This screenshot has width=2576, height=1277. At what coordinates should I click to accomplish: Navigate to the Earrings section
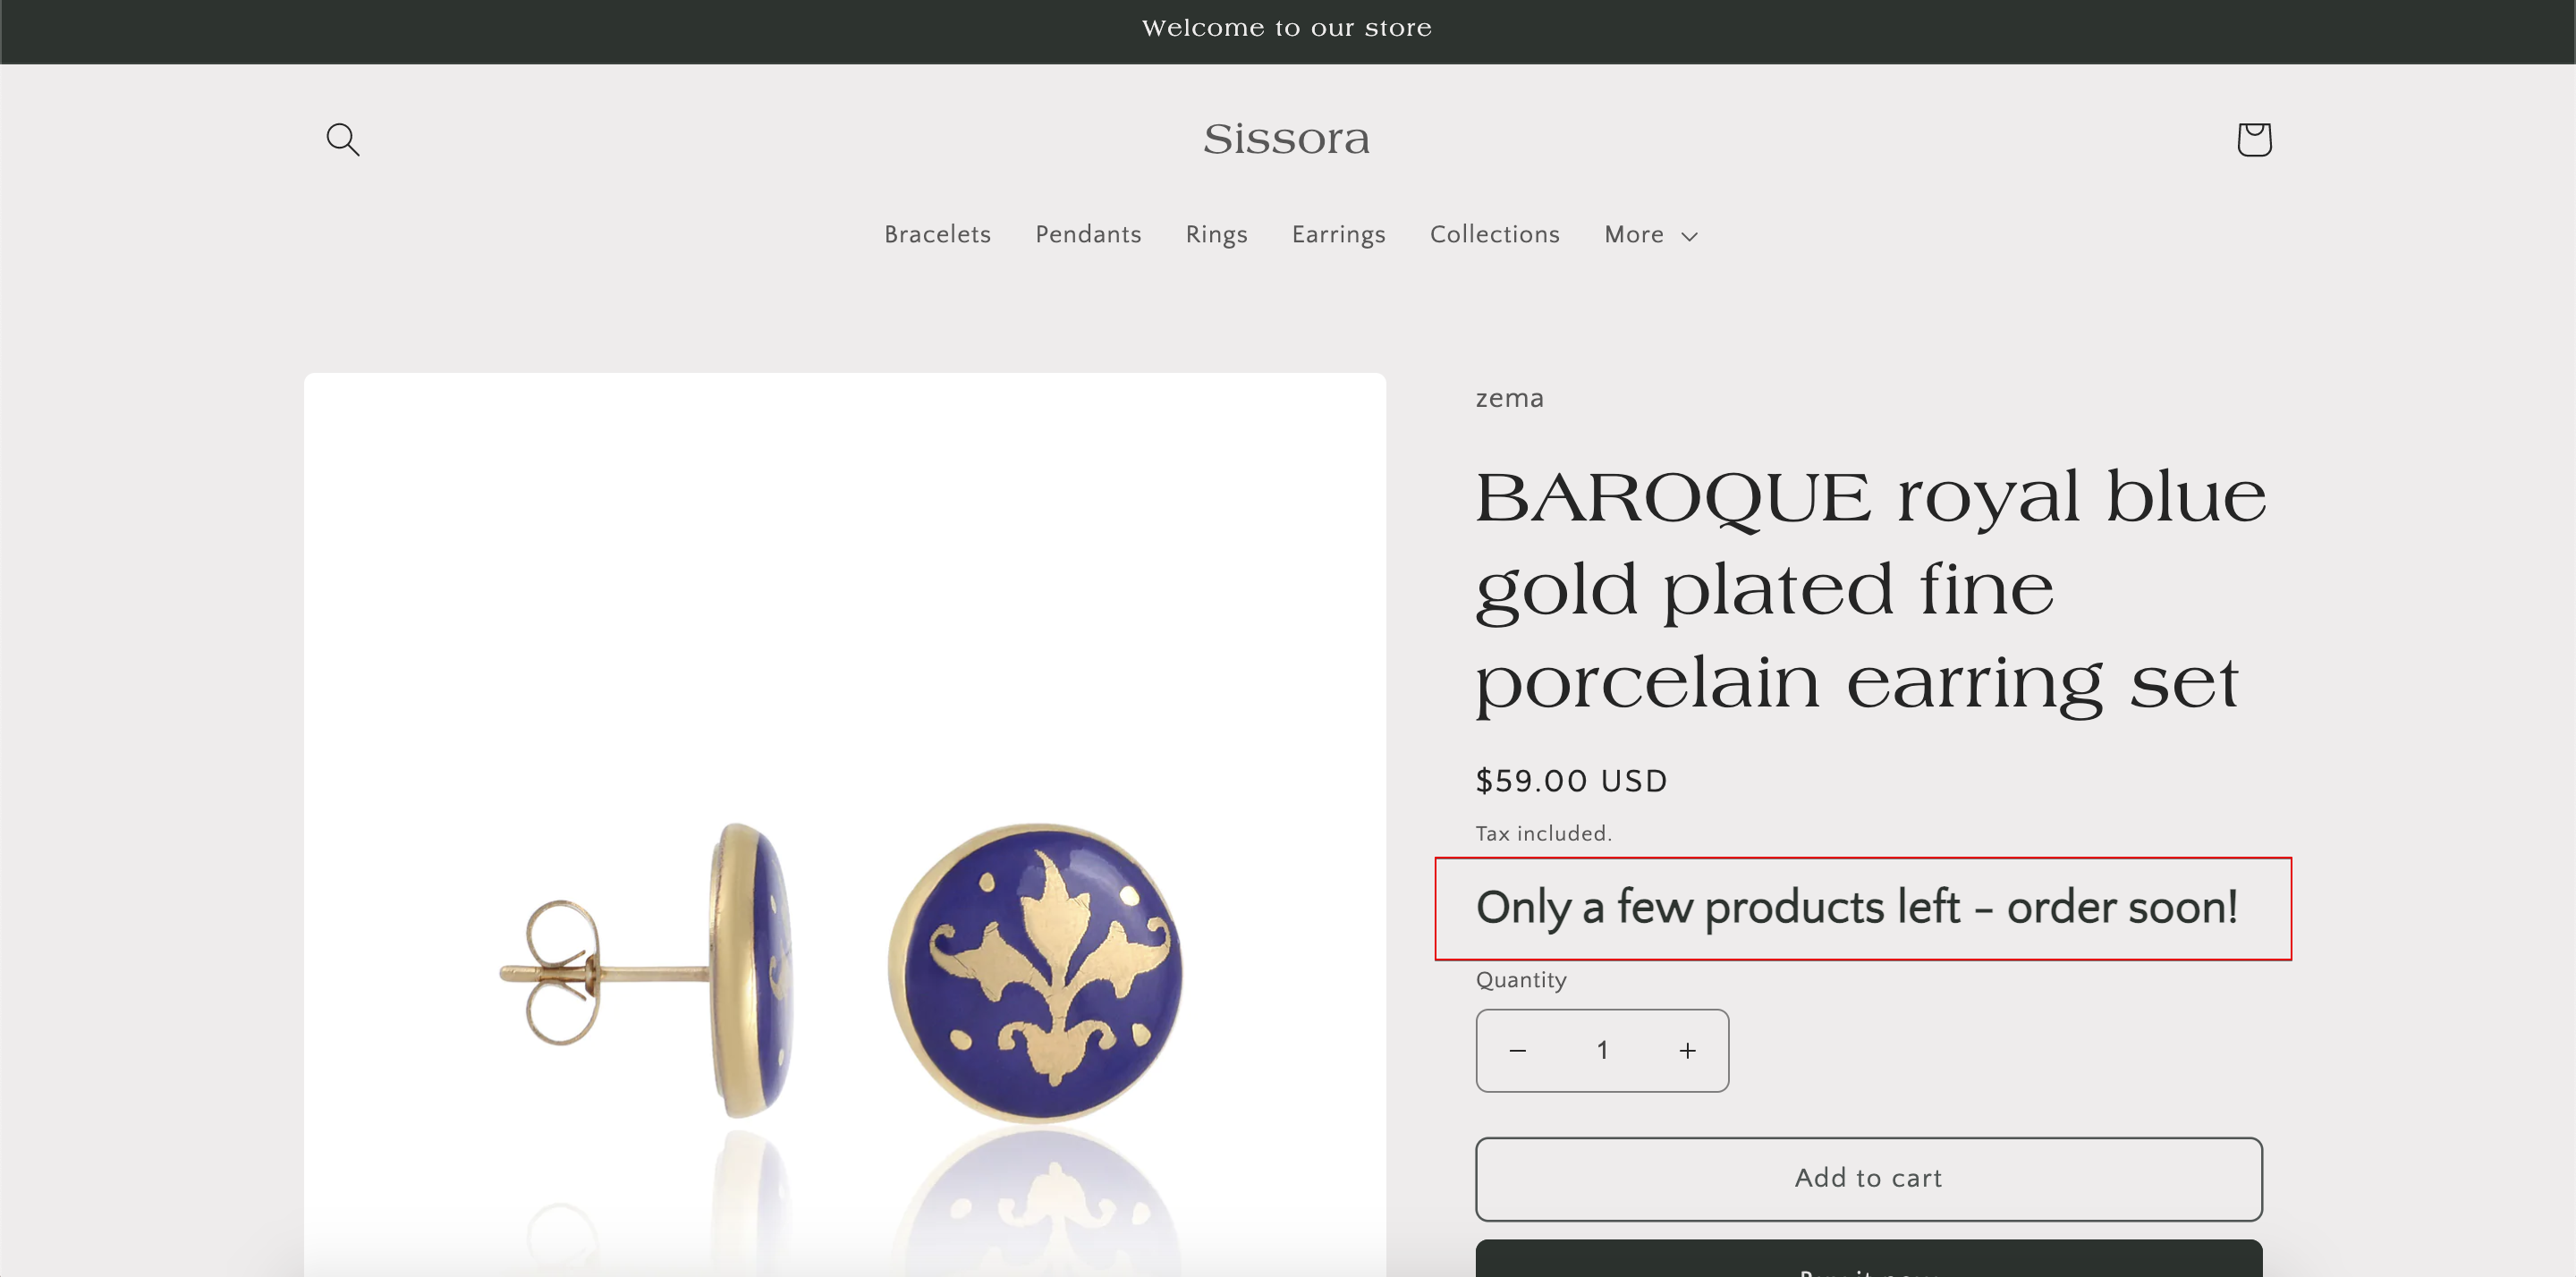pyautogui.click(x=1338, y=235)
